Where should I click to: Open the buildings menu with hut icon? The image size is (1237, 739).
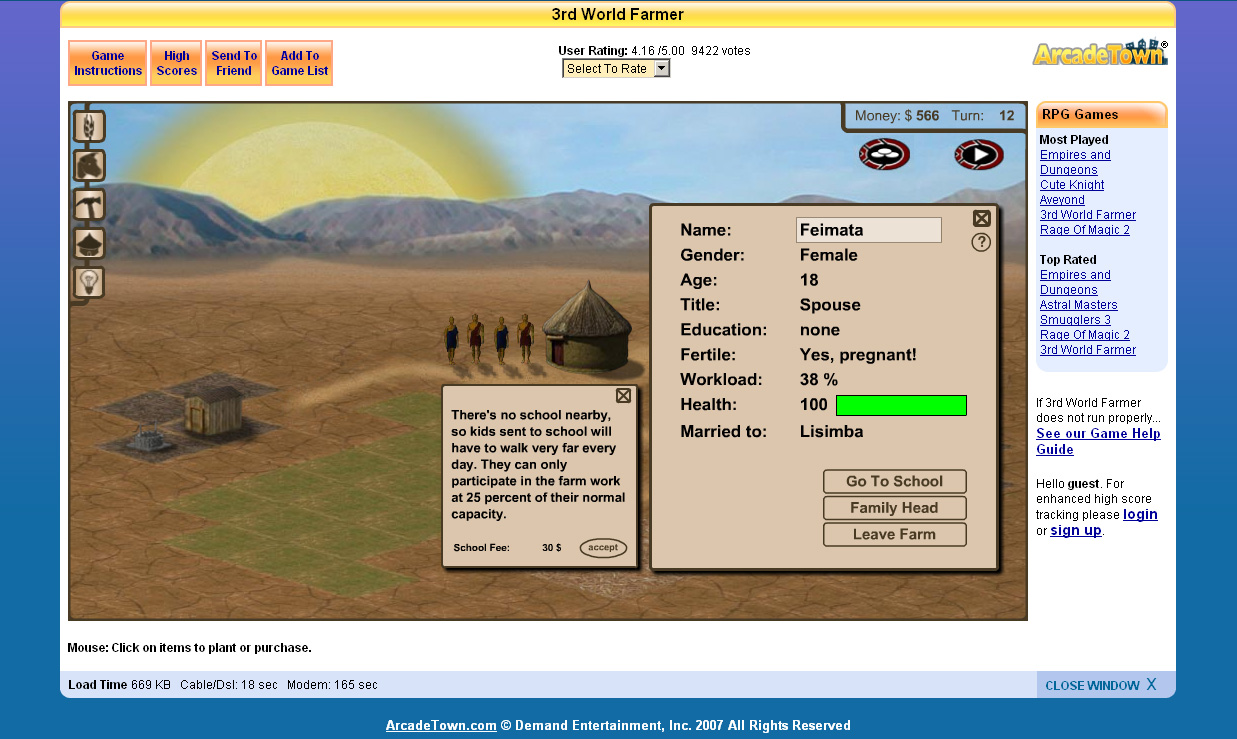point(90,243)
